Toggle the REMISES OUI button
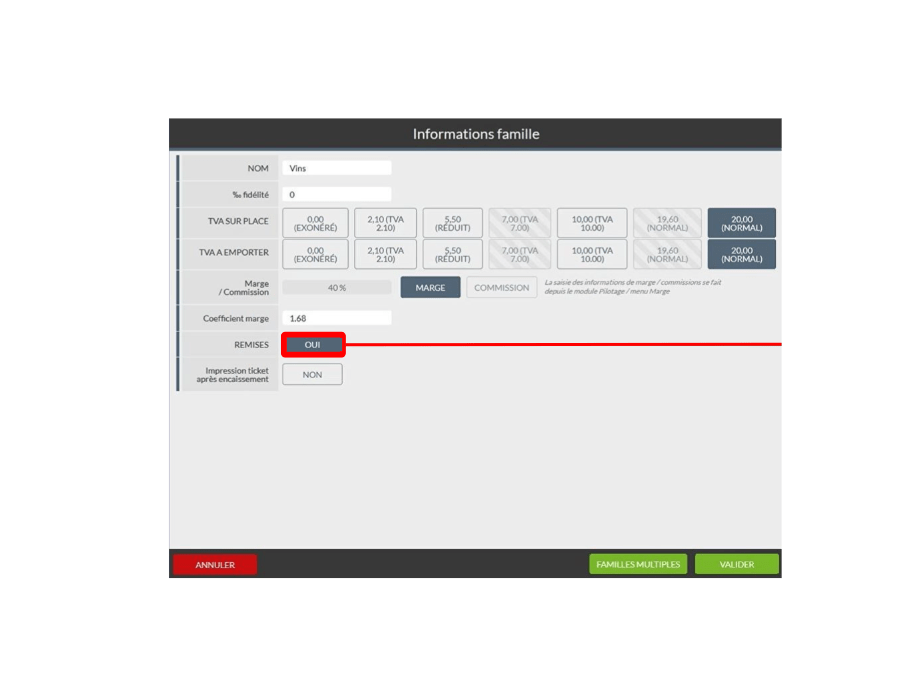Image resolution: width=922 pixels, height=696 pixels. click(313, 344)
